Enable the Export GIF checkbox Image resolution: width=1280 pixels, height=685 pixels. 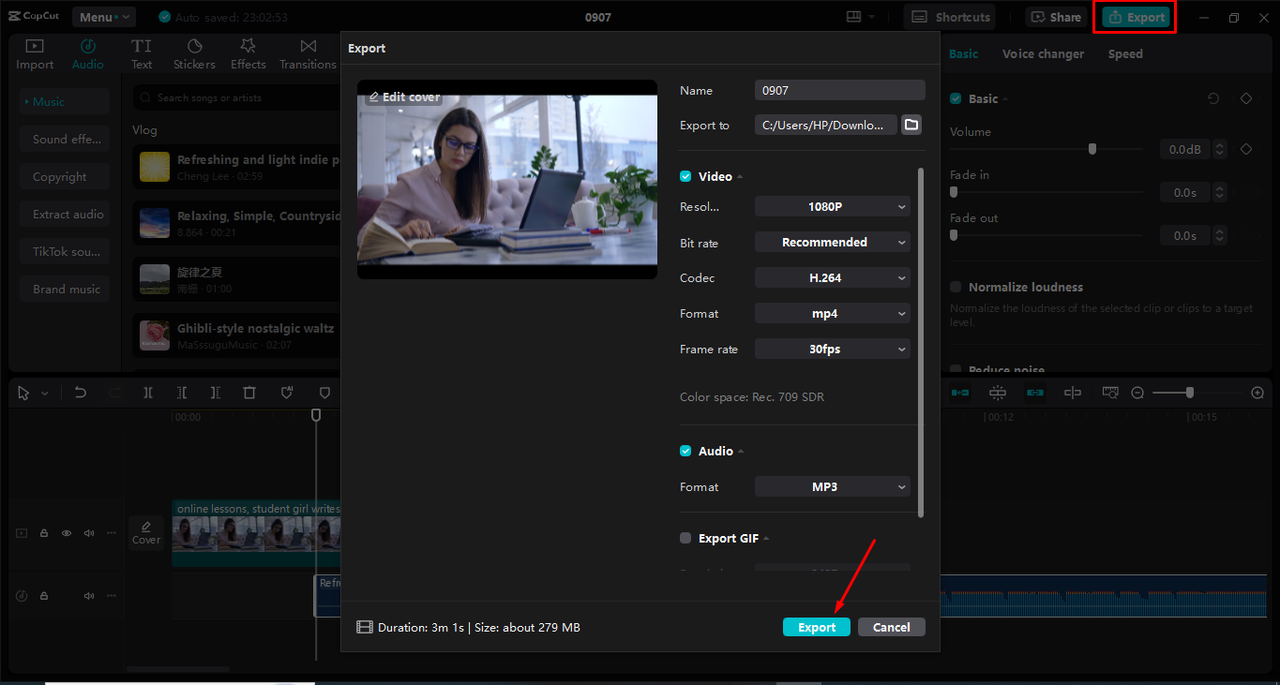tap(686, 538)
